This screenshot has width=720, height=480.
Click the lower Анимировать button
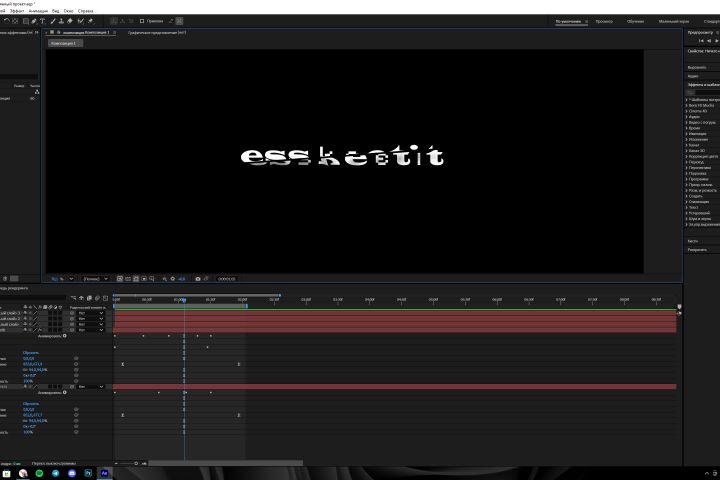coord(52,393)
